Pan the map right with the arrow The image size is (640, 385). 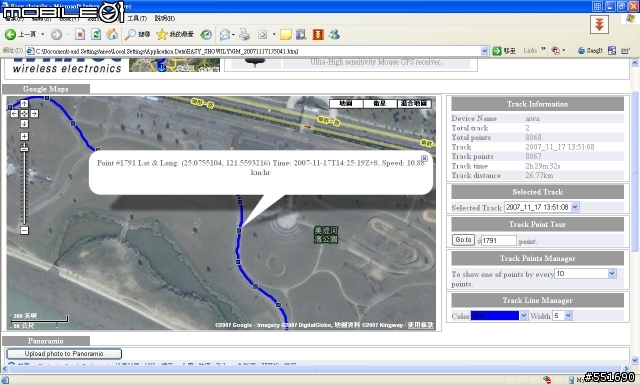point(34,113)
